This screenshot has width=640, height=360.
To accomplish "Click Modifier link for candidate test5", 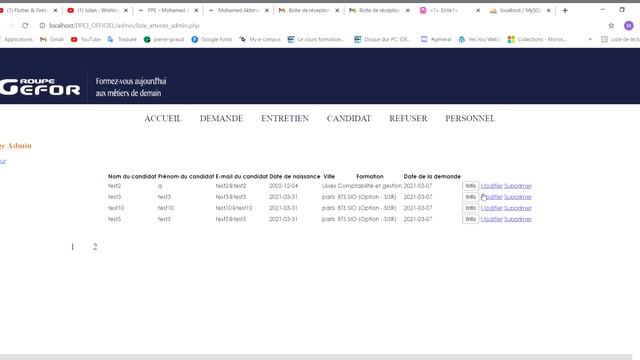I will [x=491, y=219].
